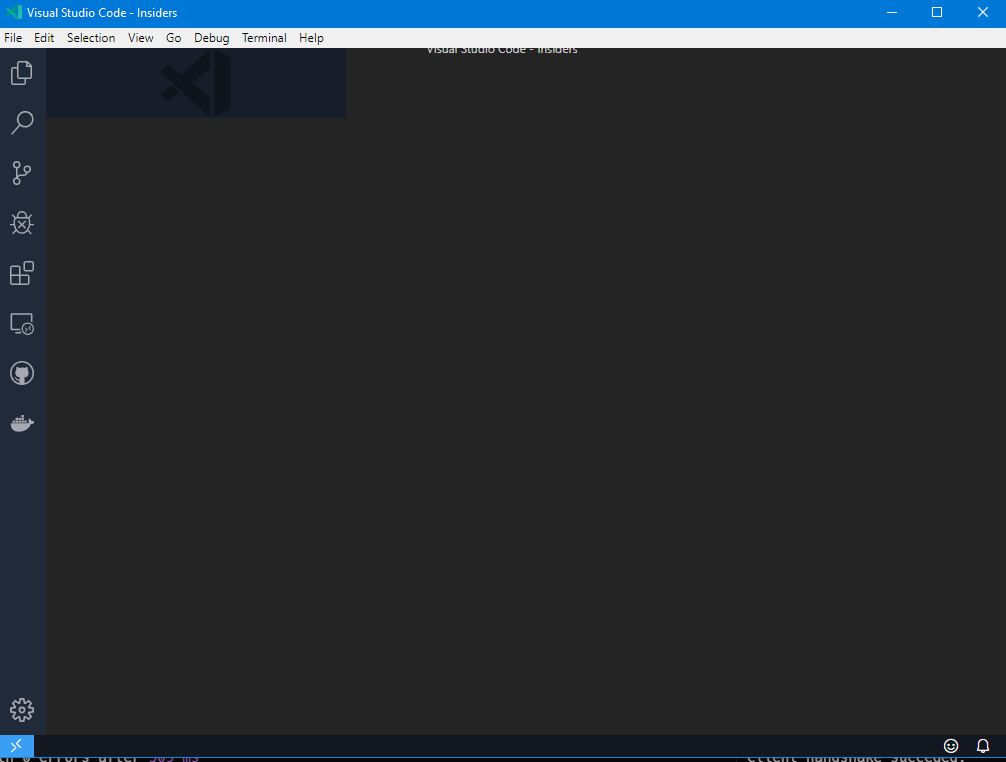The height and width of the screenshot is (762, 1006).
Task: Open the Debug view bug icon
Action: pyautogui.click(x=22, y=223)
